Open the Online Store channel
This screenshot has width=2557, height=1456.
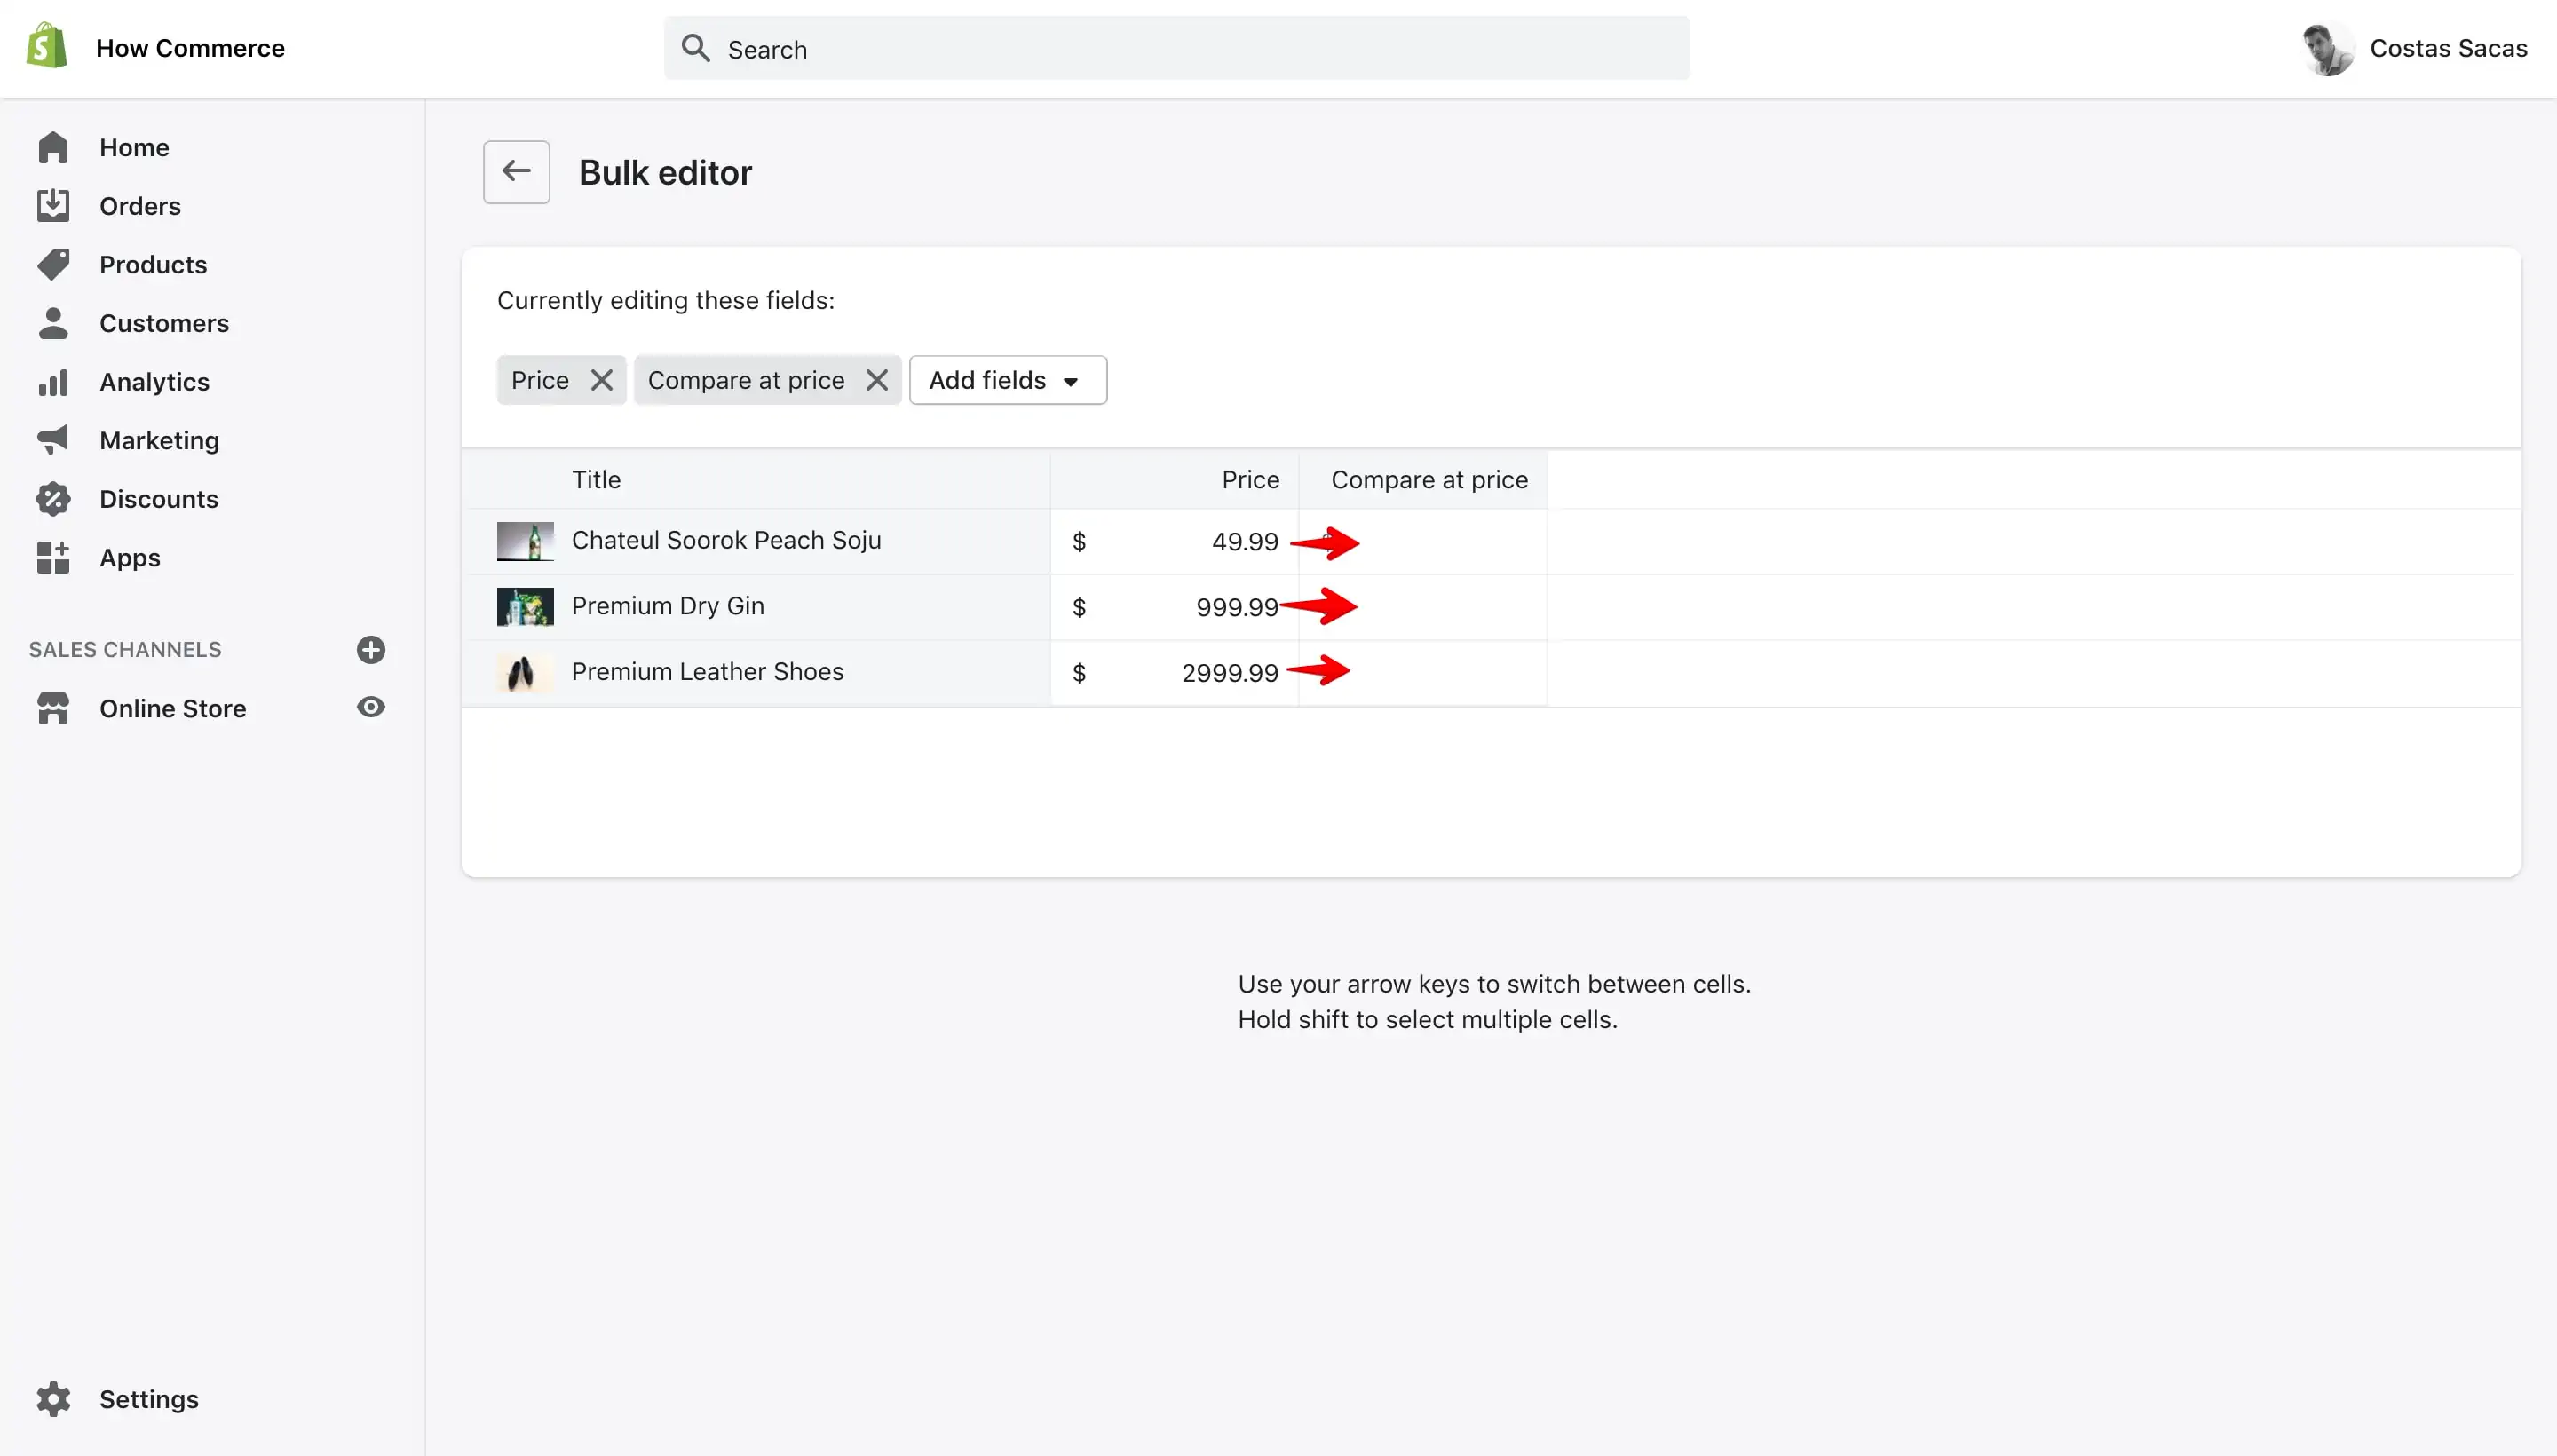pyautogui.click(x=173, y=708)
